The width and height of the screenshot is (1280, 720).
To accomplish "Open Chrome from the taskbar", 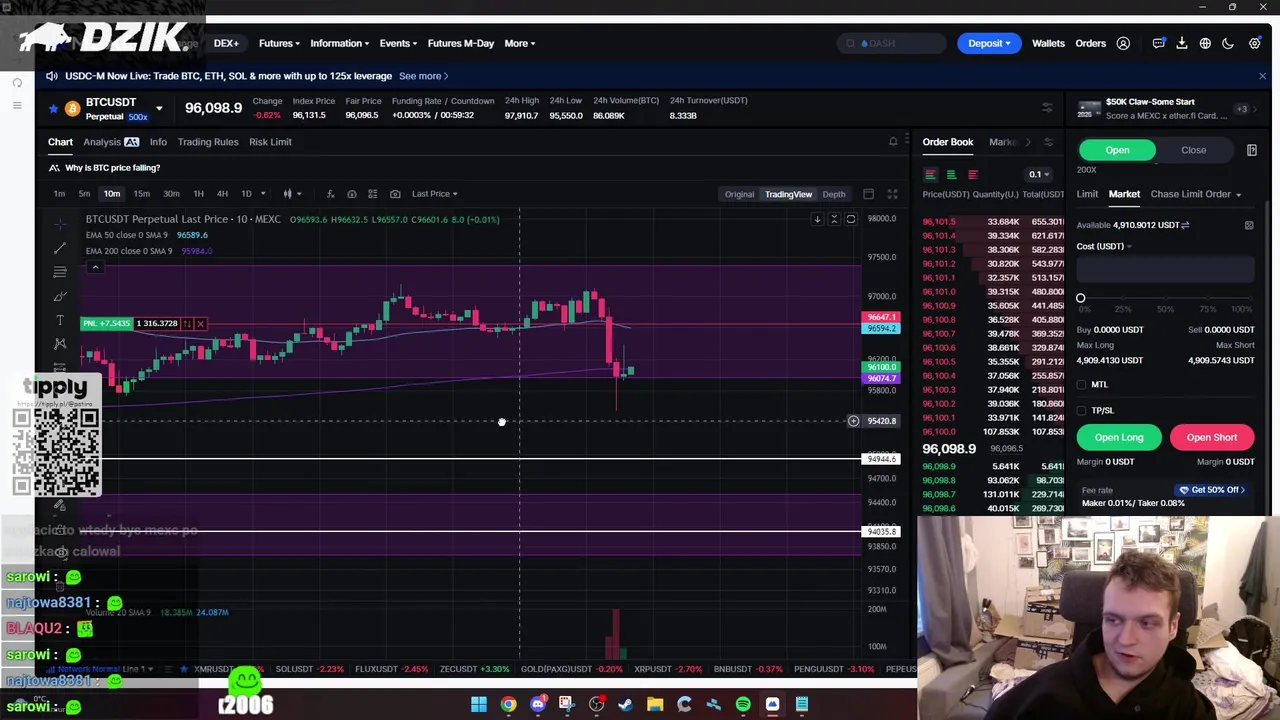I will point(508,705).
